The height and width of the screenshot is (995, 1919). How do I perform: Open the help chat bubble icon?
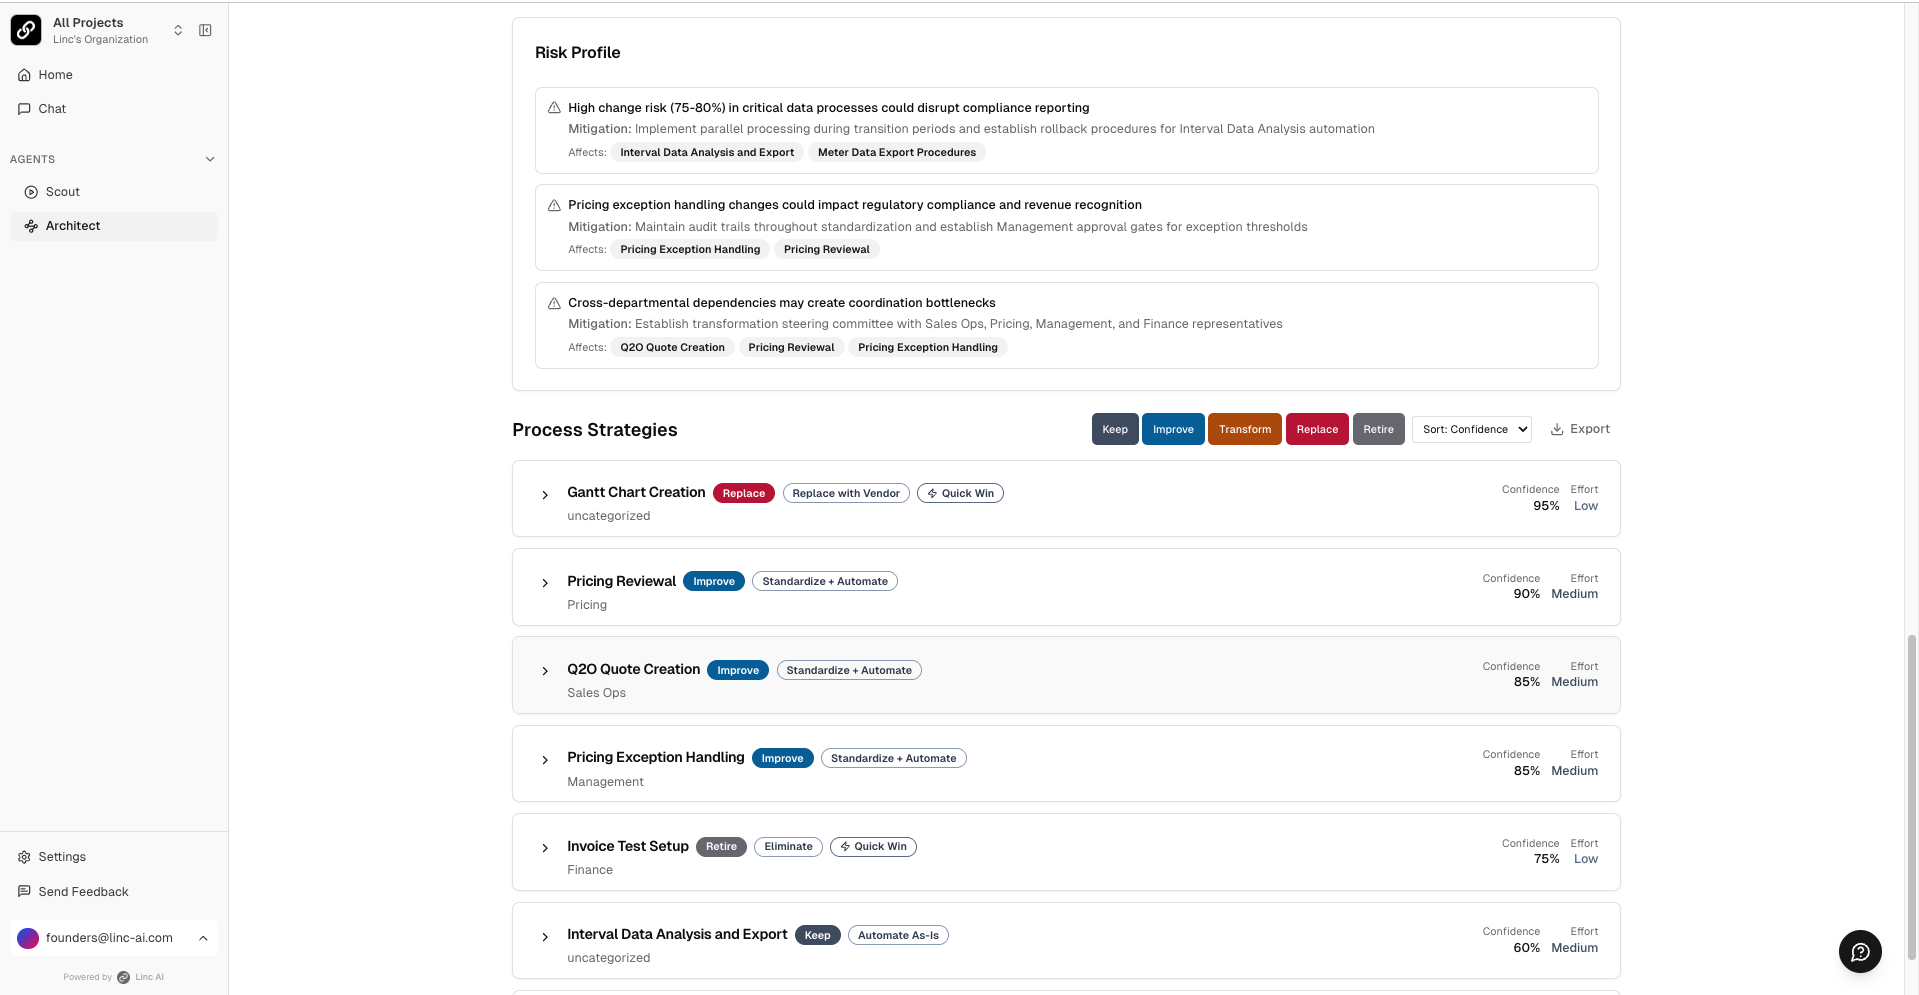coord(1860,951)
